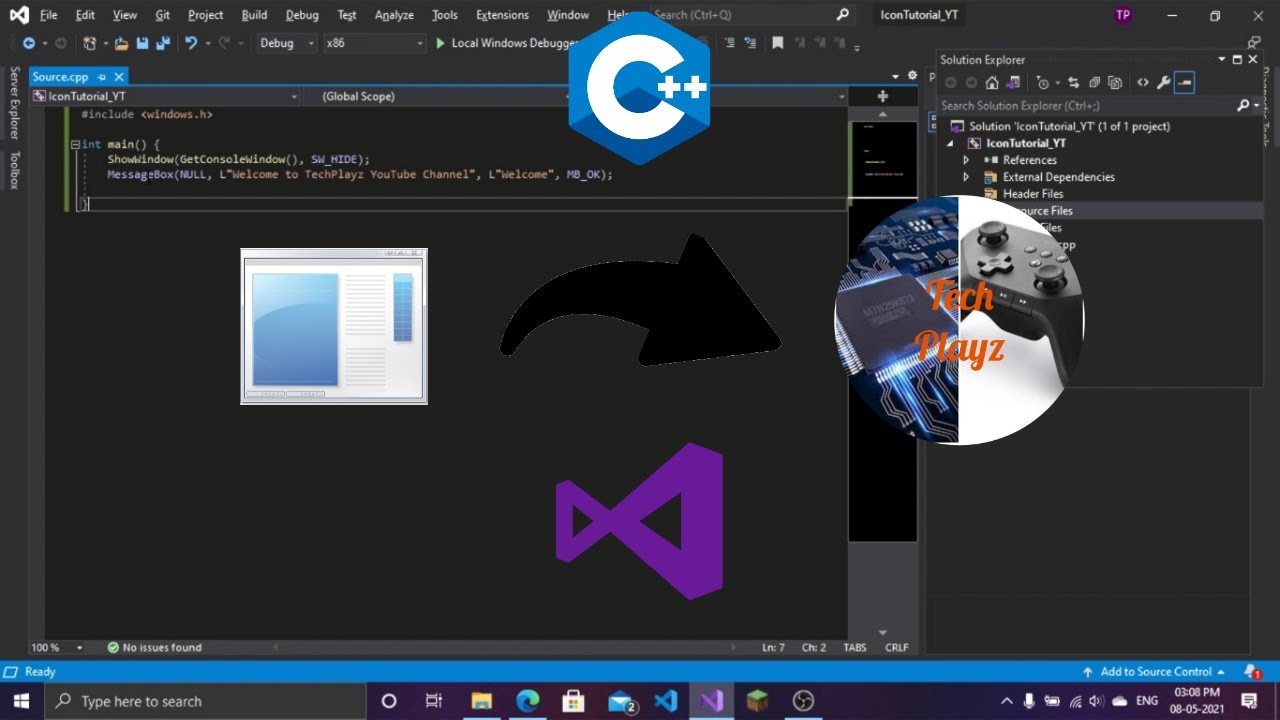The image size is (1280, 720).
Task: Open the Build menu
Action: pyautogui.click(x=254, y=15)
